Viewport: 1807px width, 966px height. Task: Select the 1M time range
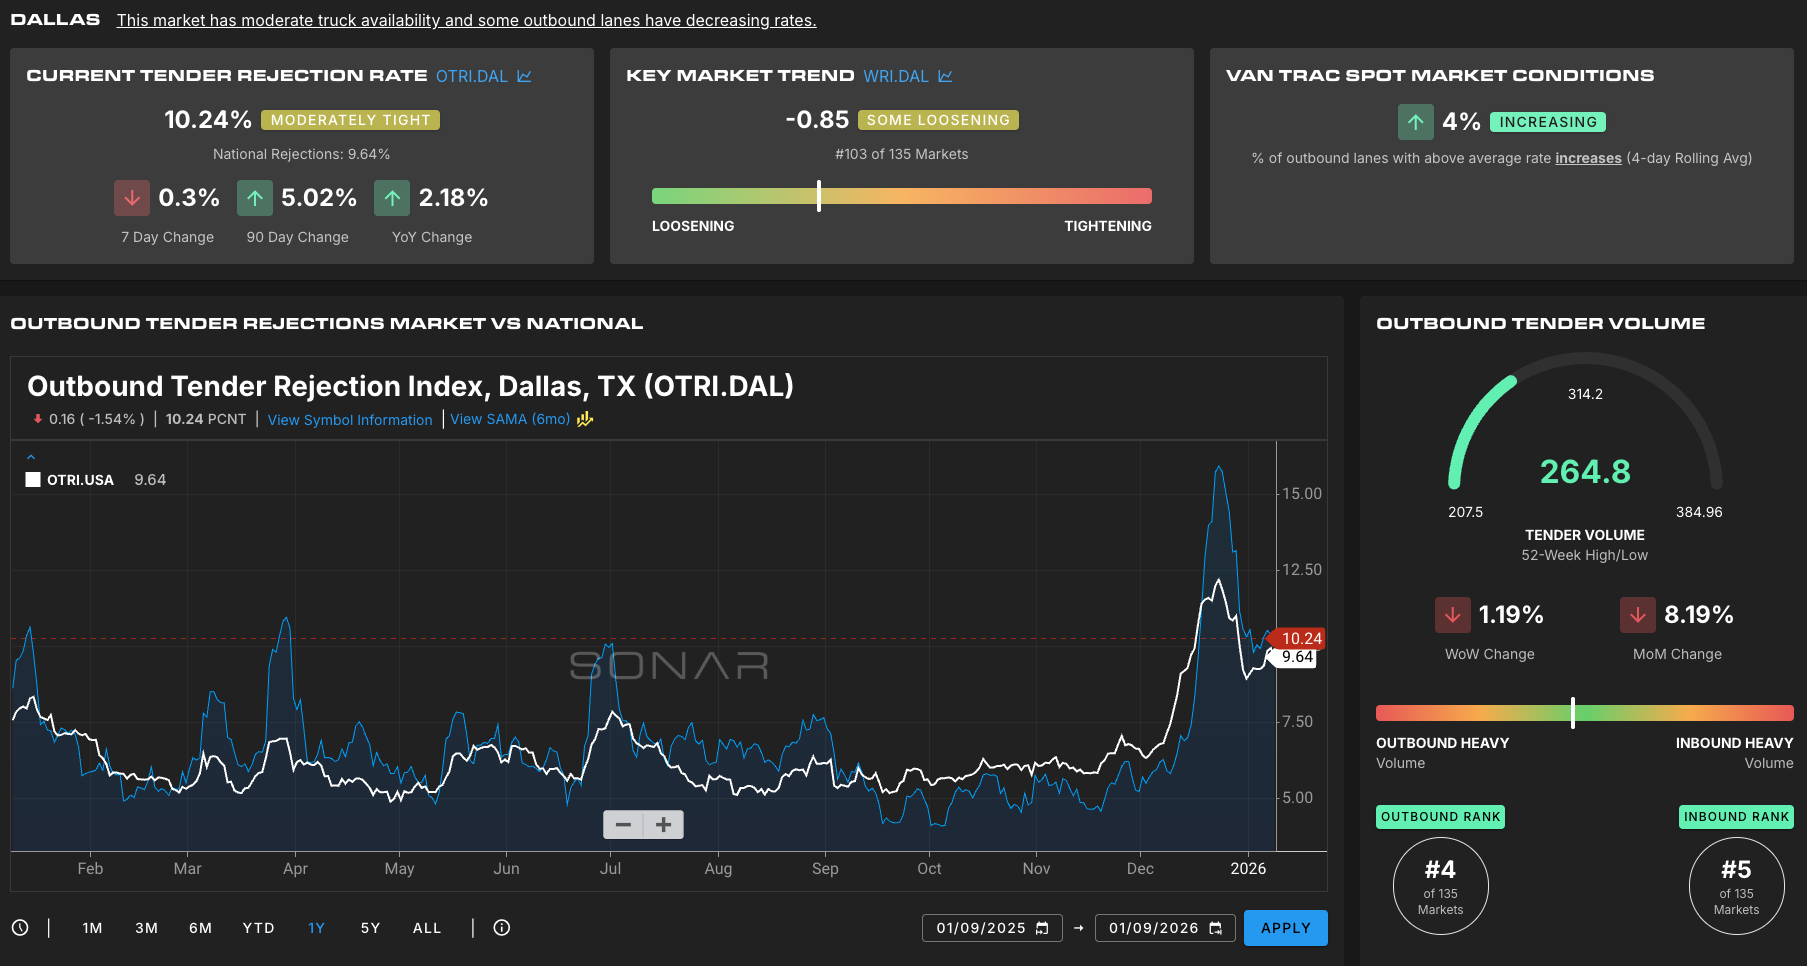coord(92,928)
